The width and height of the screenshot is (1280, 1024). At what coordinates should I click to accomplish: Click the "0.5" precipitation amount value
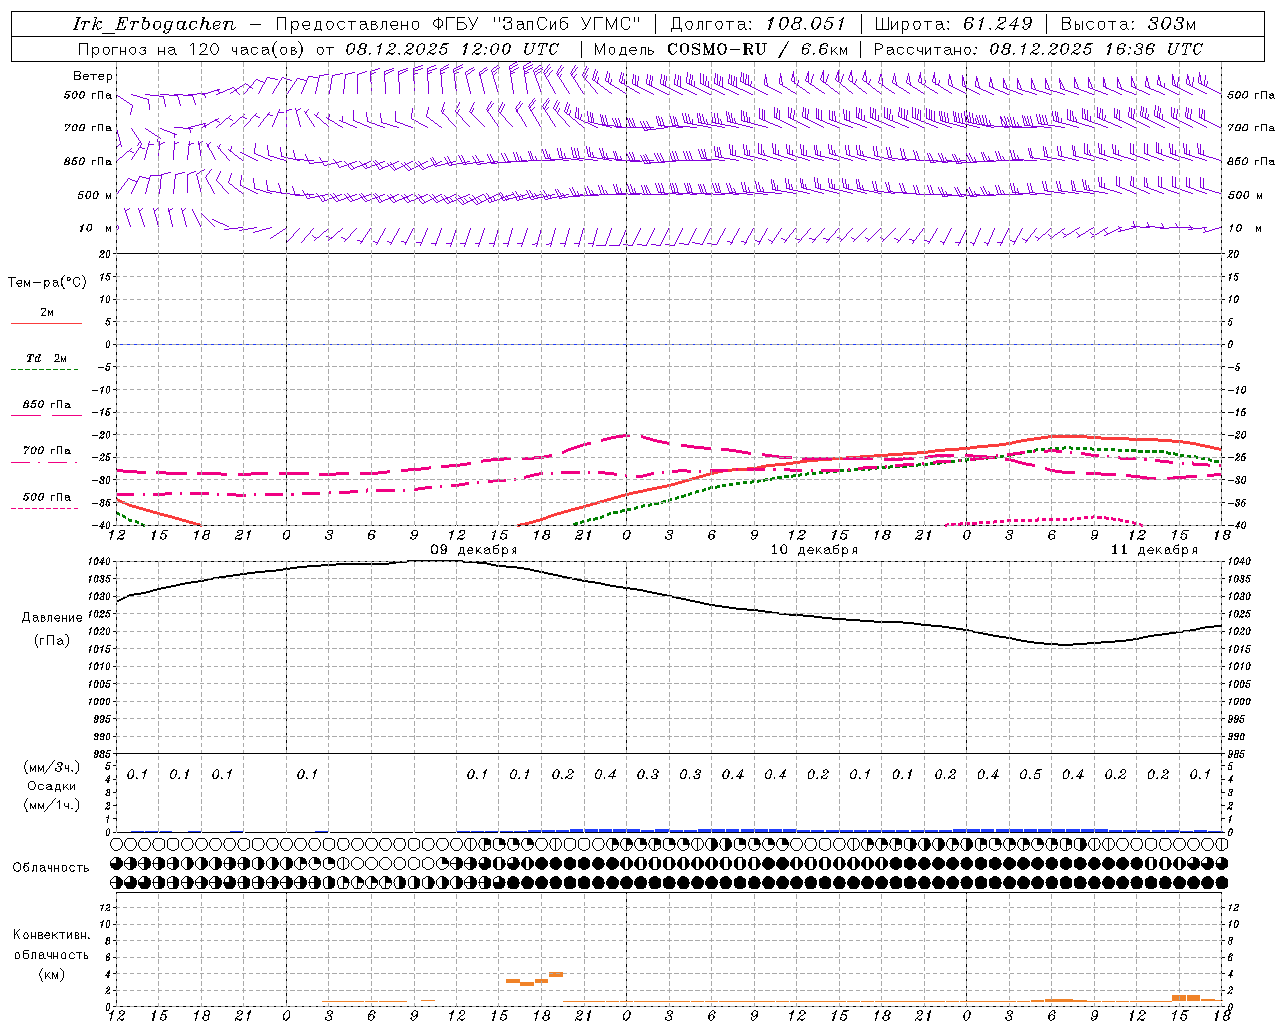[x=1030, y=775]
